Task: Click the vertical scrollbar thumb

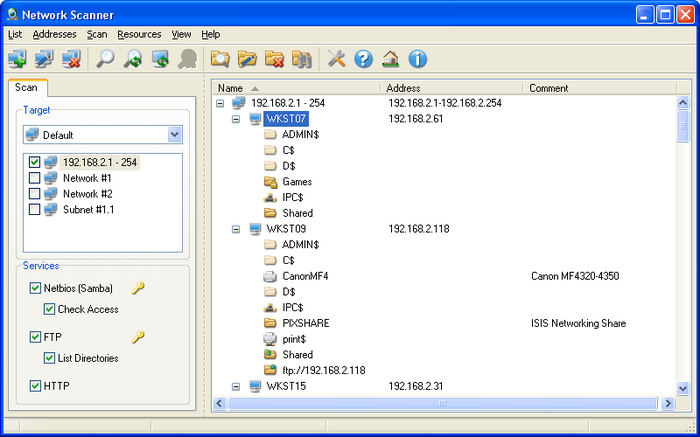Action: [683, 127]
